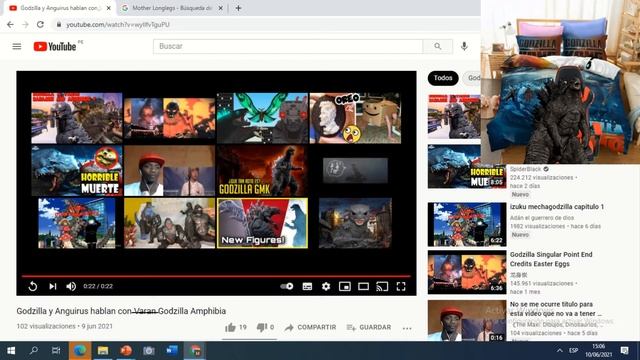Select the GODZILLA GMK end-screen video
The height and width of the screenshot is (360, 640).
(x=262, y=171)
